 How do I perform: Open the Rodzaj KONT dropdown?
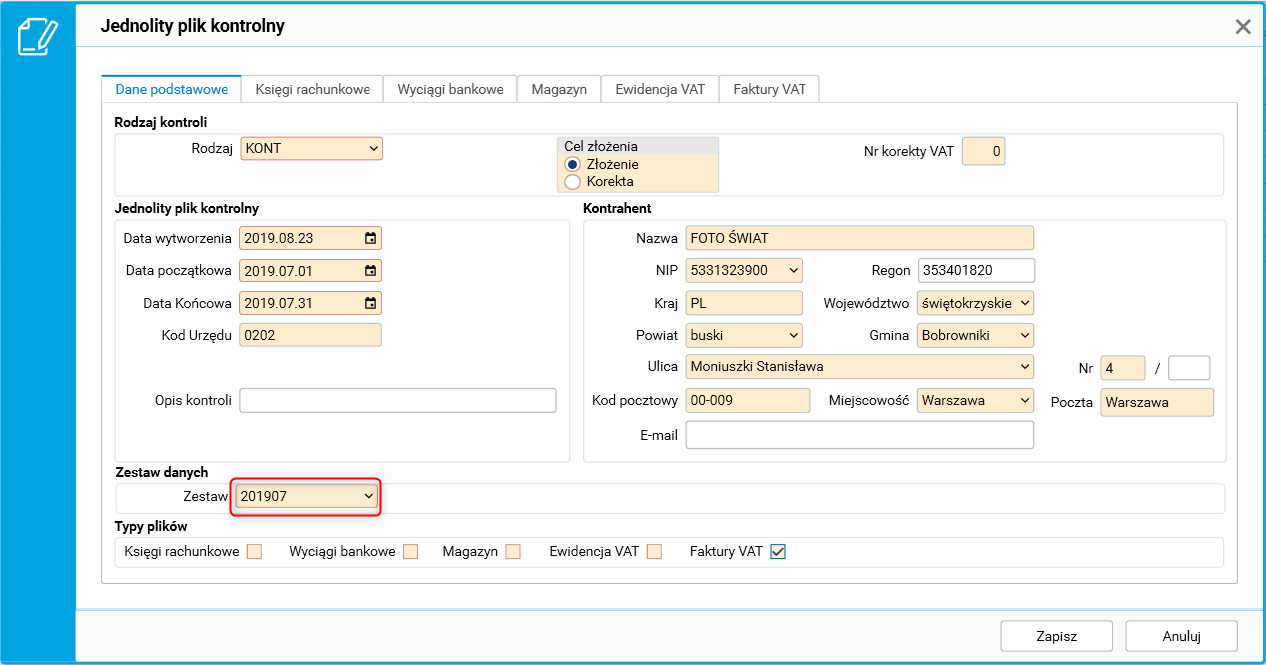point(312,148)
